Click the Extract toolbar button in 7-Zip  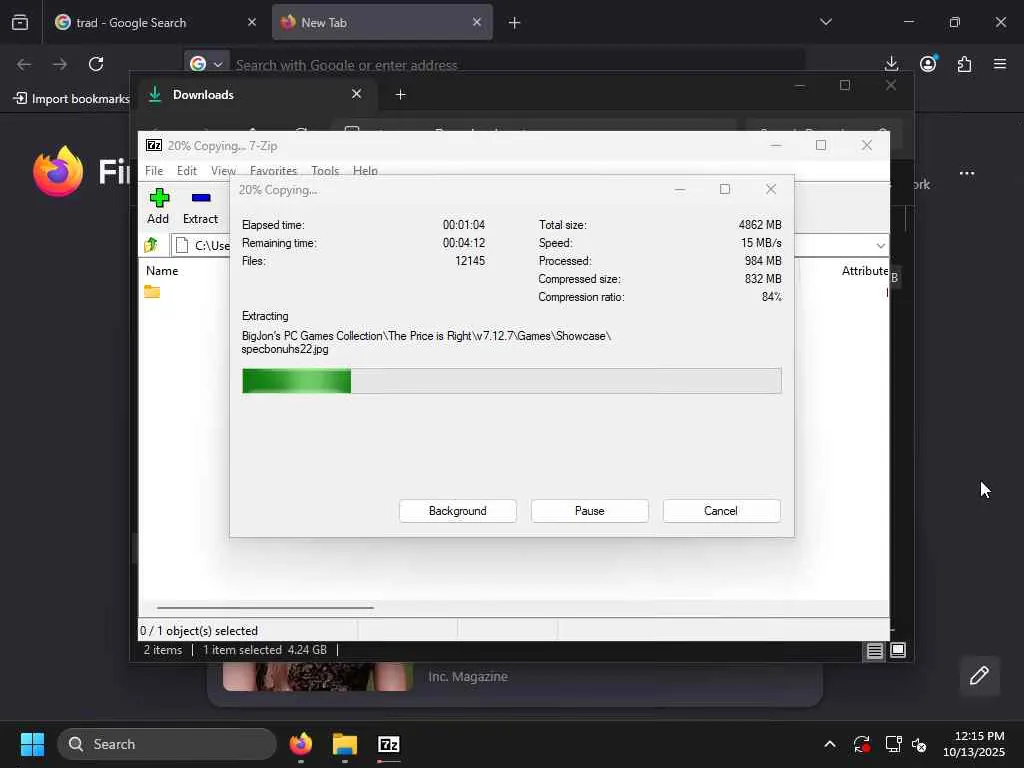(x=200, y=206)
